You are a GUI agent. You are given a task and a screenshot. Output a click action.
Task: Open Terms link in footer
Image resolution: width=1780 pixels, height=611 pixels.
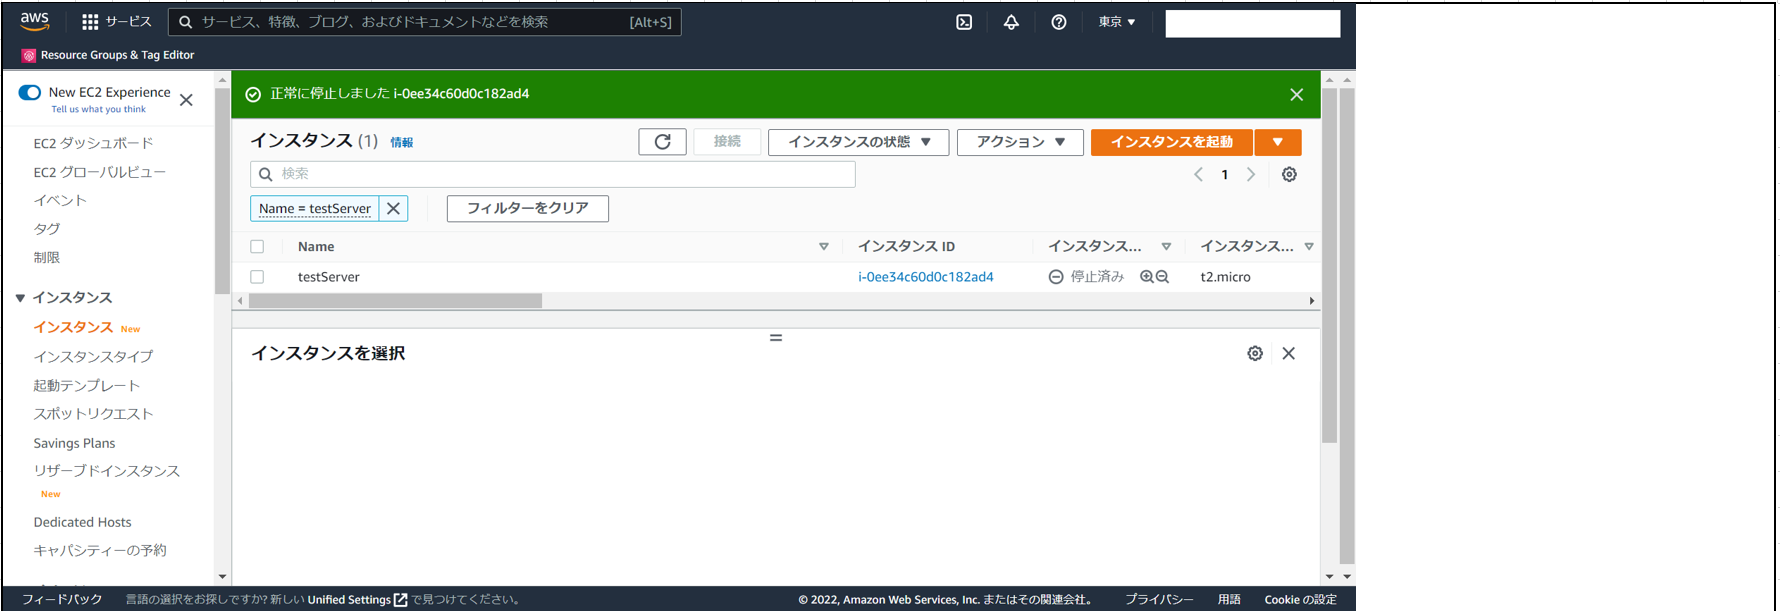(1229, 600)
